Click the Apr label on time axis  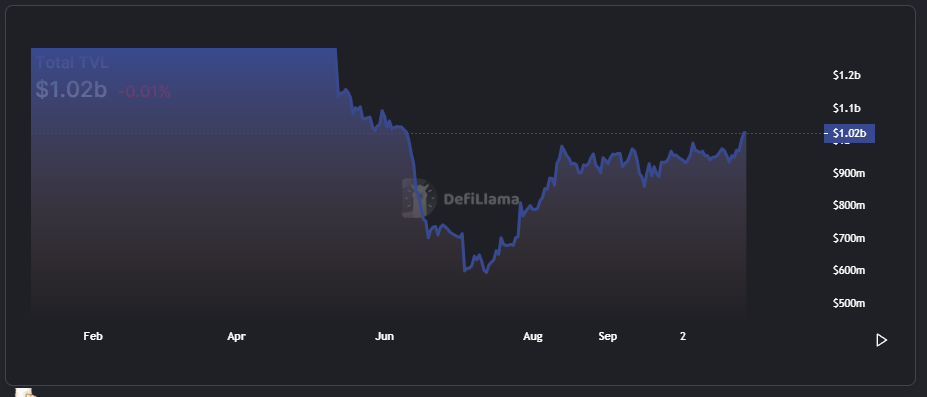pos(236,336)
